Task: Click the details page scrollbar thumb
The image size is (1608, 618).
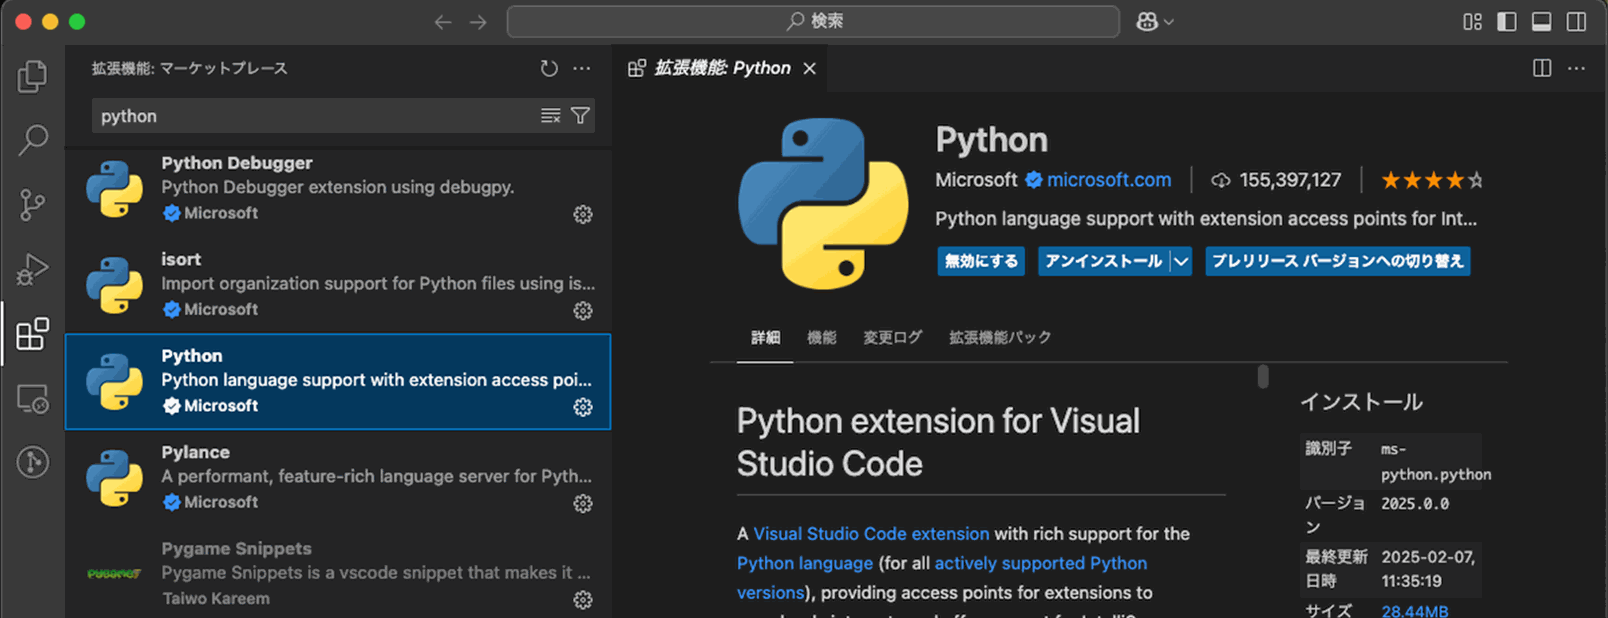Action: [1263, 376]
